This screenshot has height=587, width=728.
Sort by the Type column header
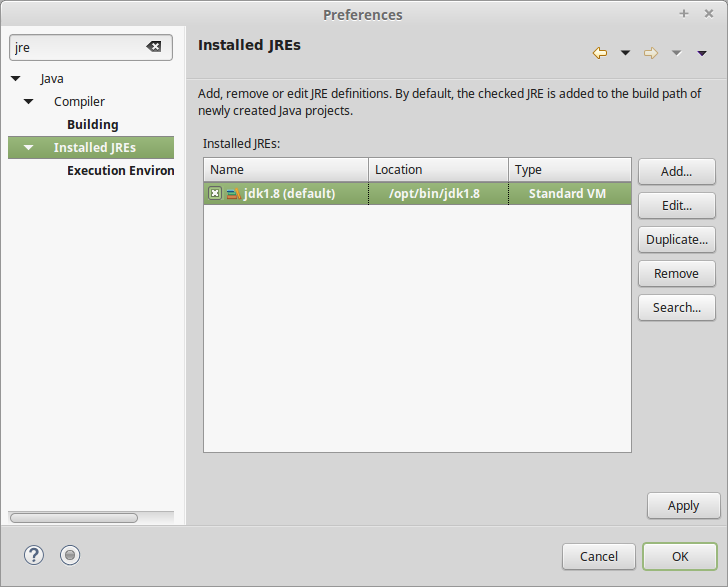point(570,170)
